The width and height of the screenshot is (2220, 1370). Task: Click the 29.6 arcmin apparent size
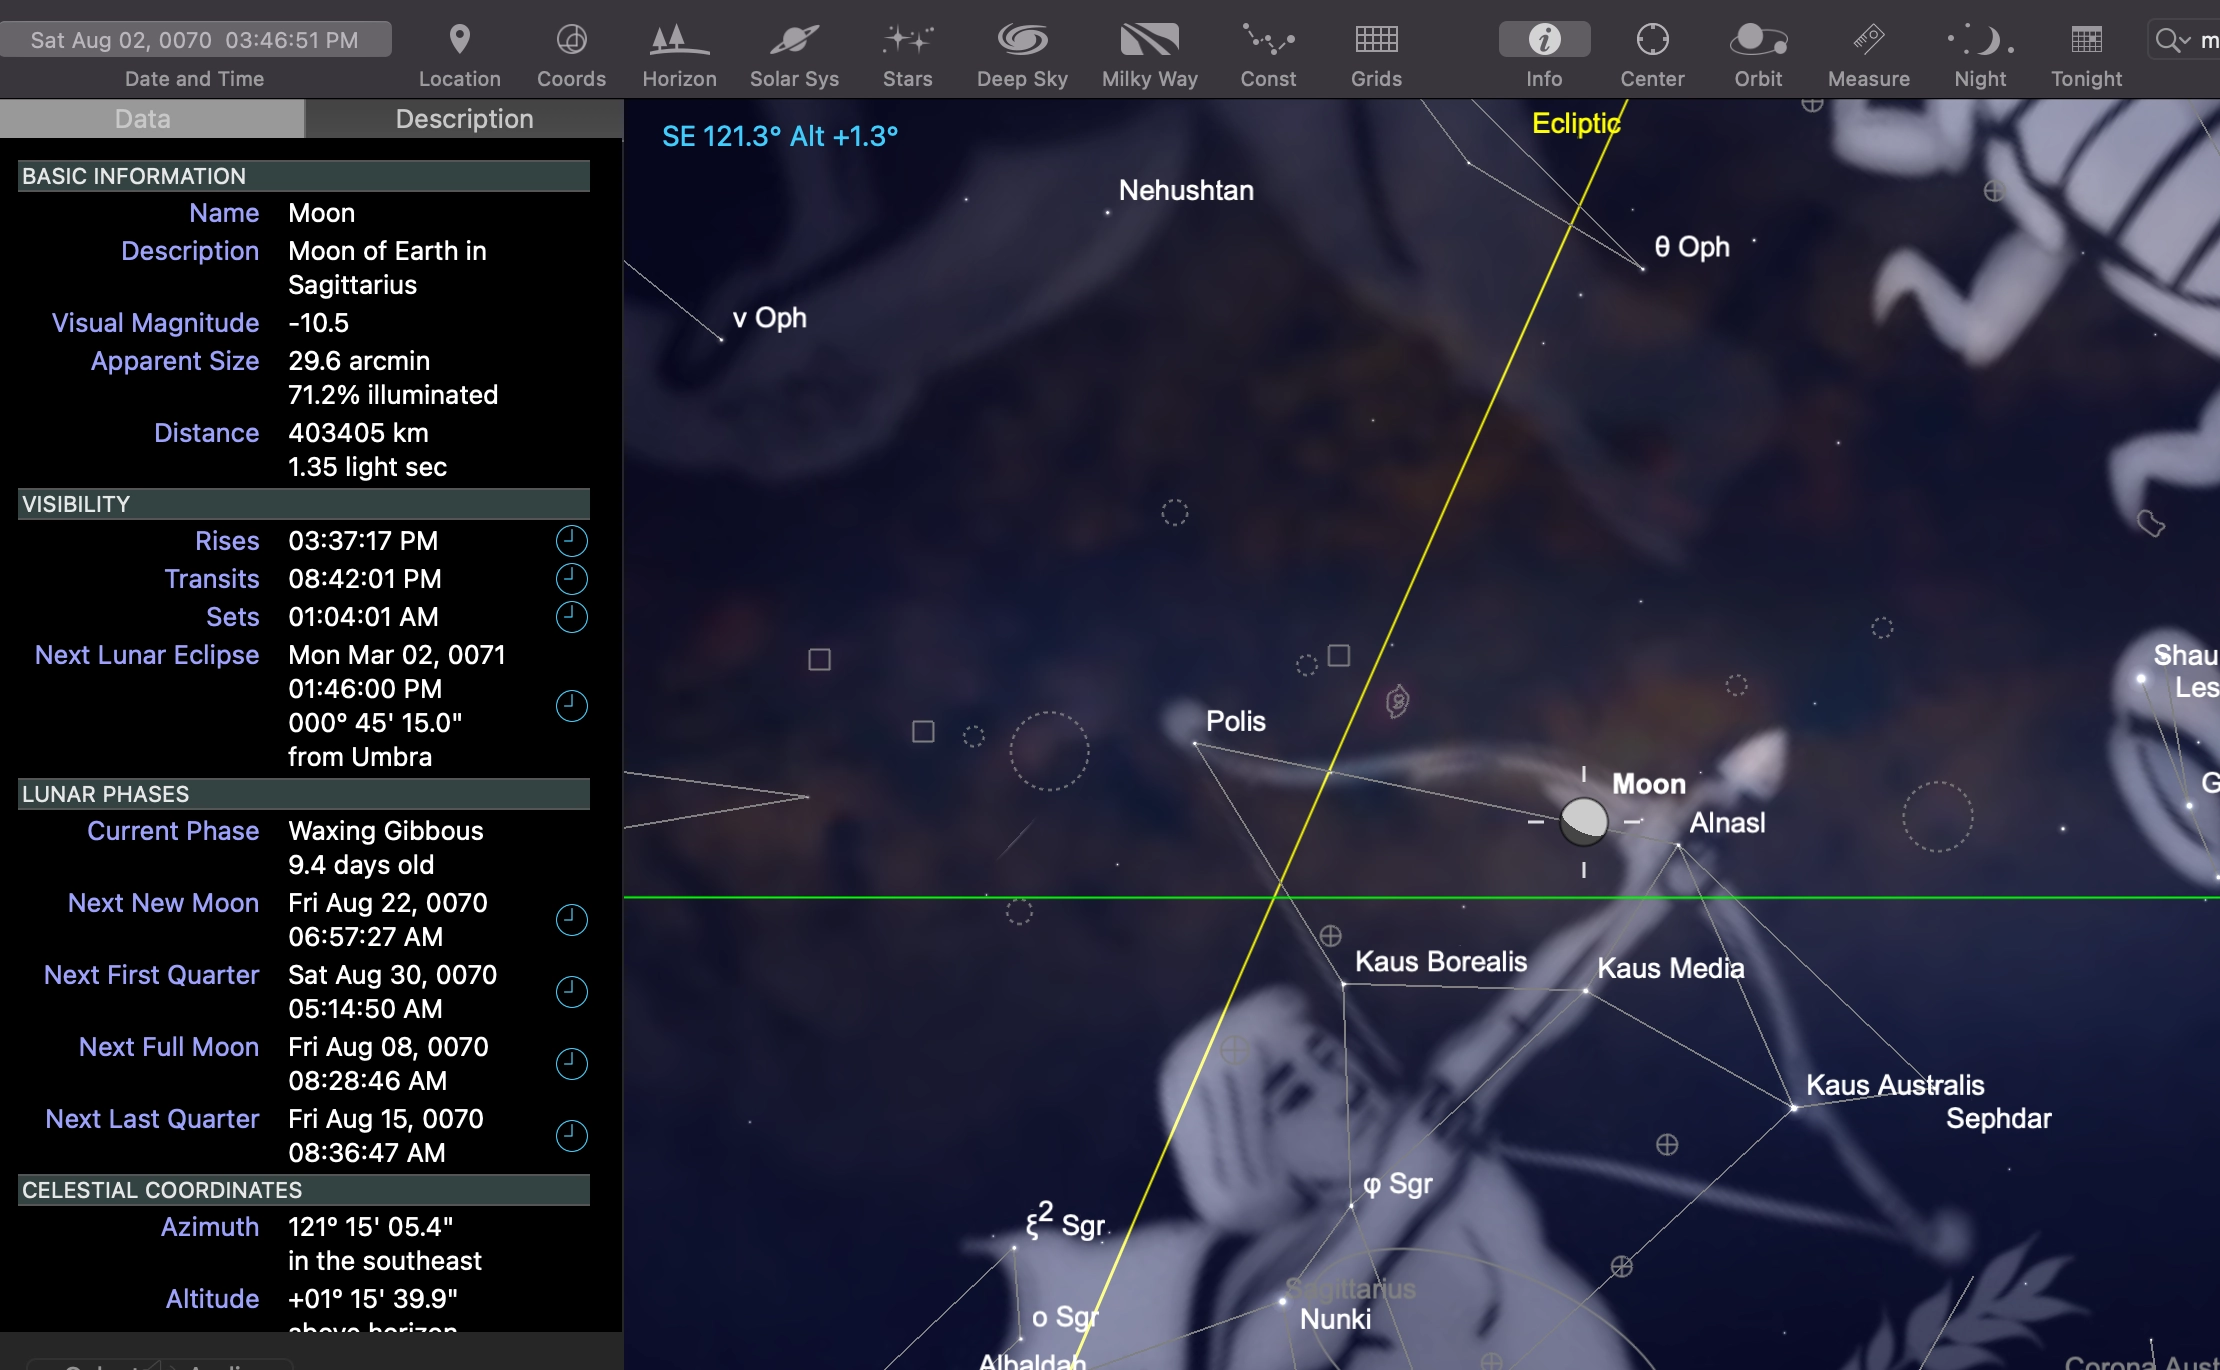point(359,361)
